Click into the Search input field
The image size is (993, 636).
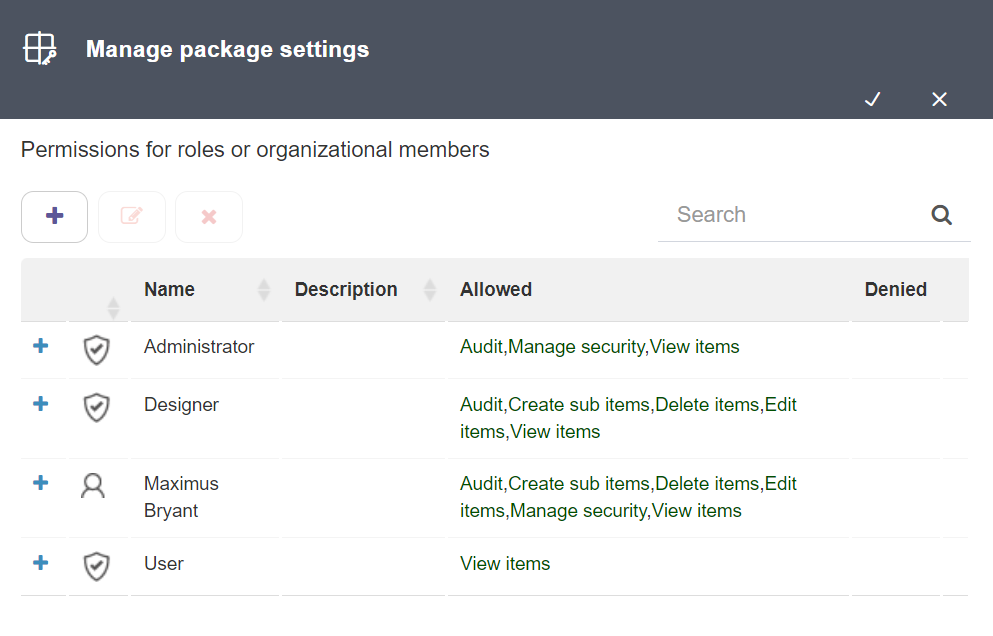[x=794, y=215]
